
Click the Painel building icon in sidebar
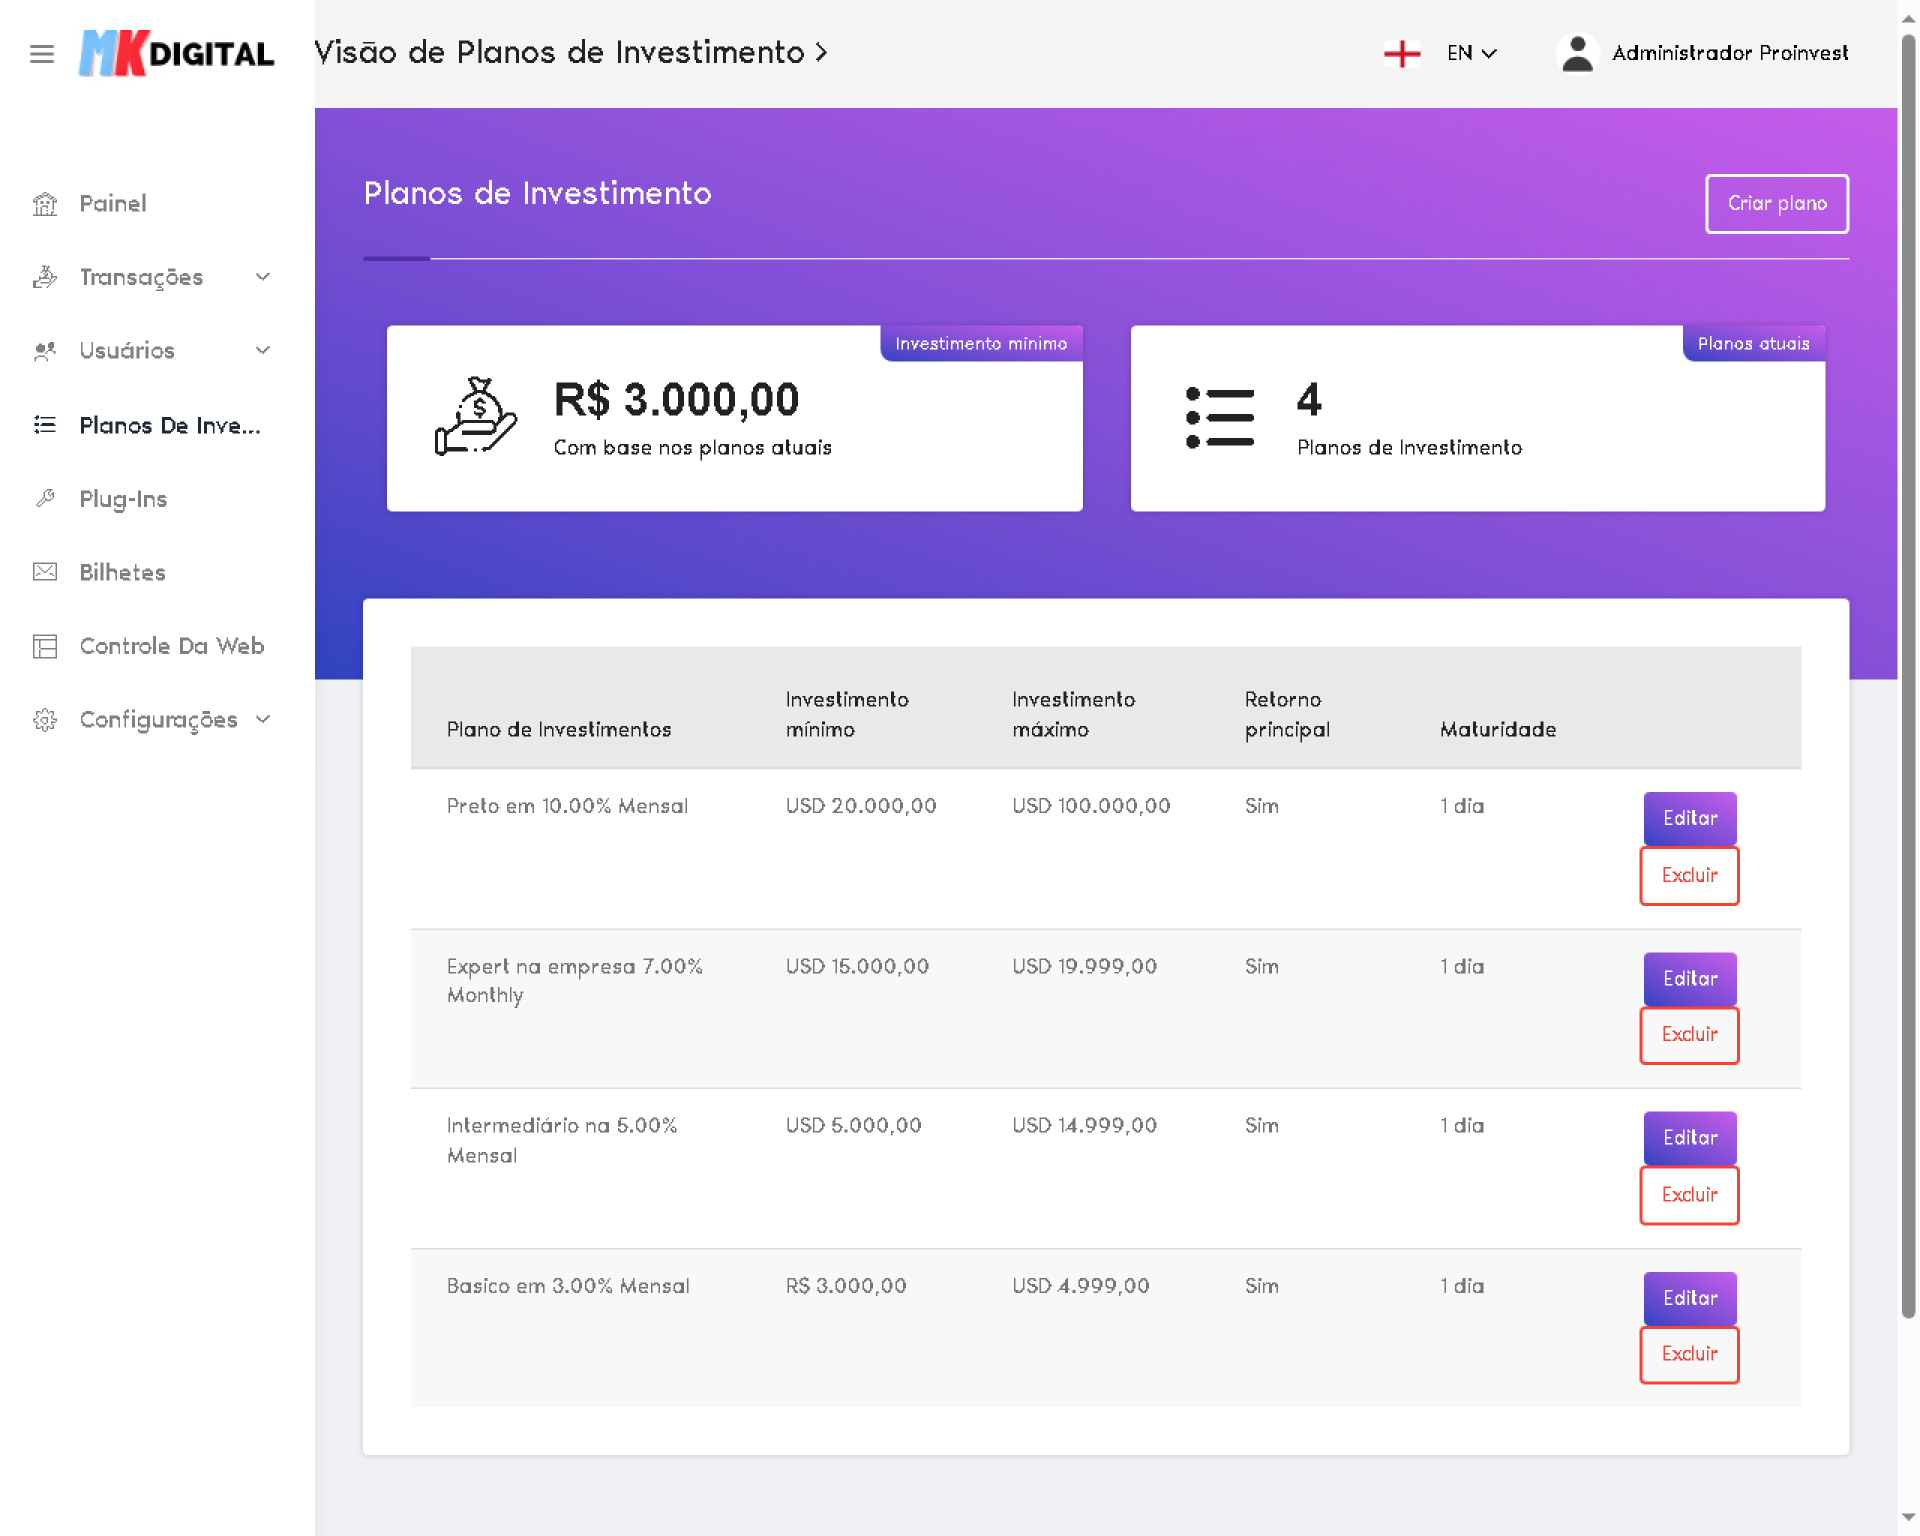[45, 204]
